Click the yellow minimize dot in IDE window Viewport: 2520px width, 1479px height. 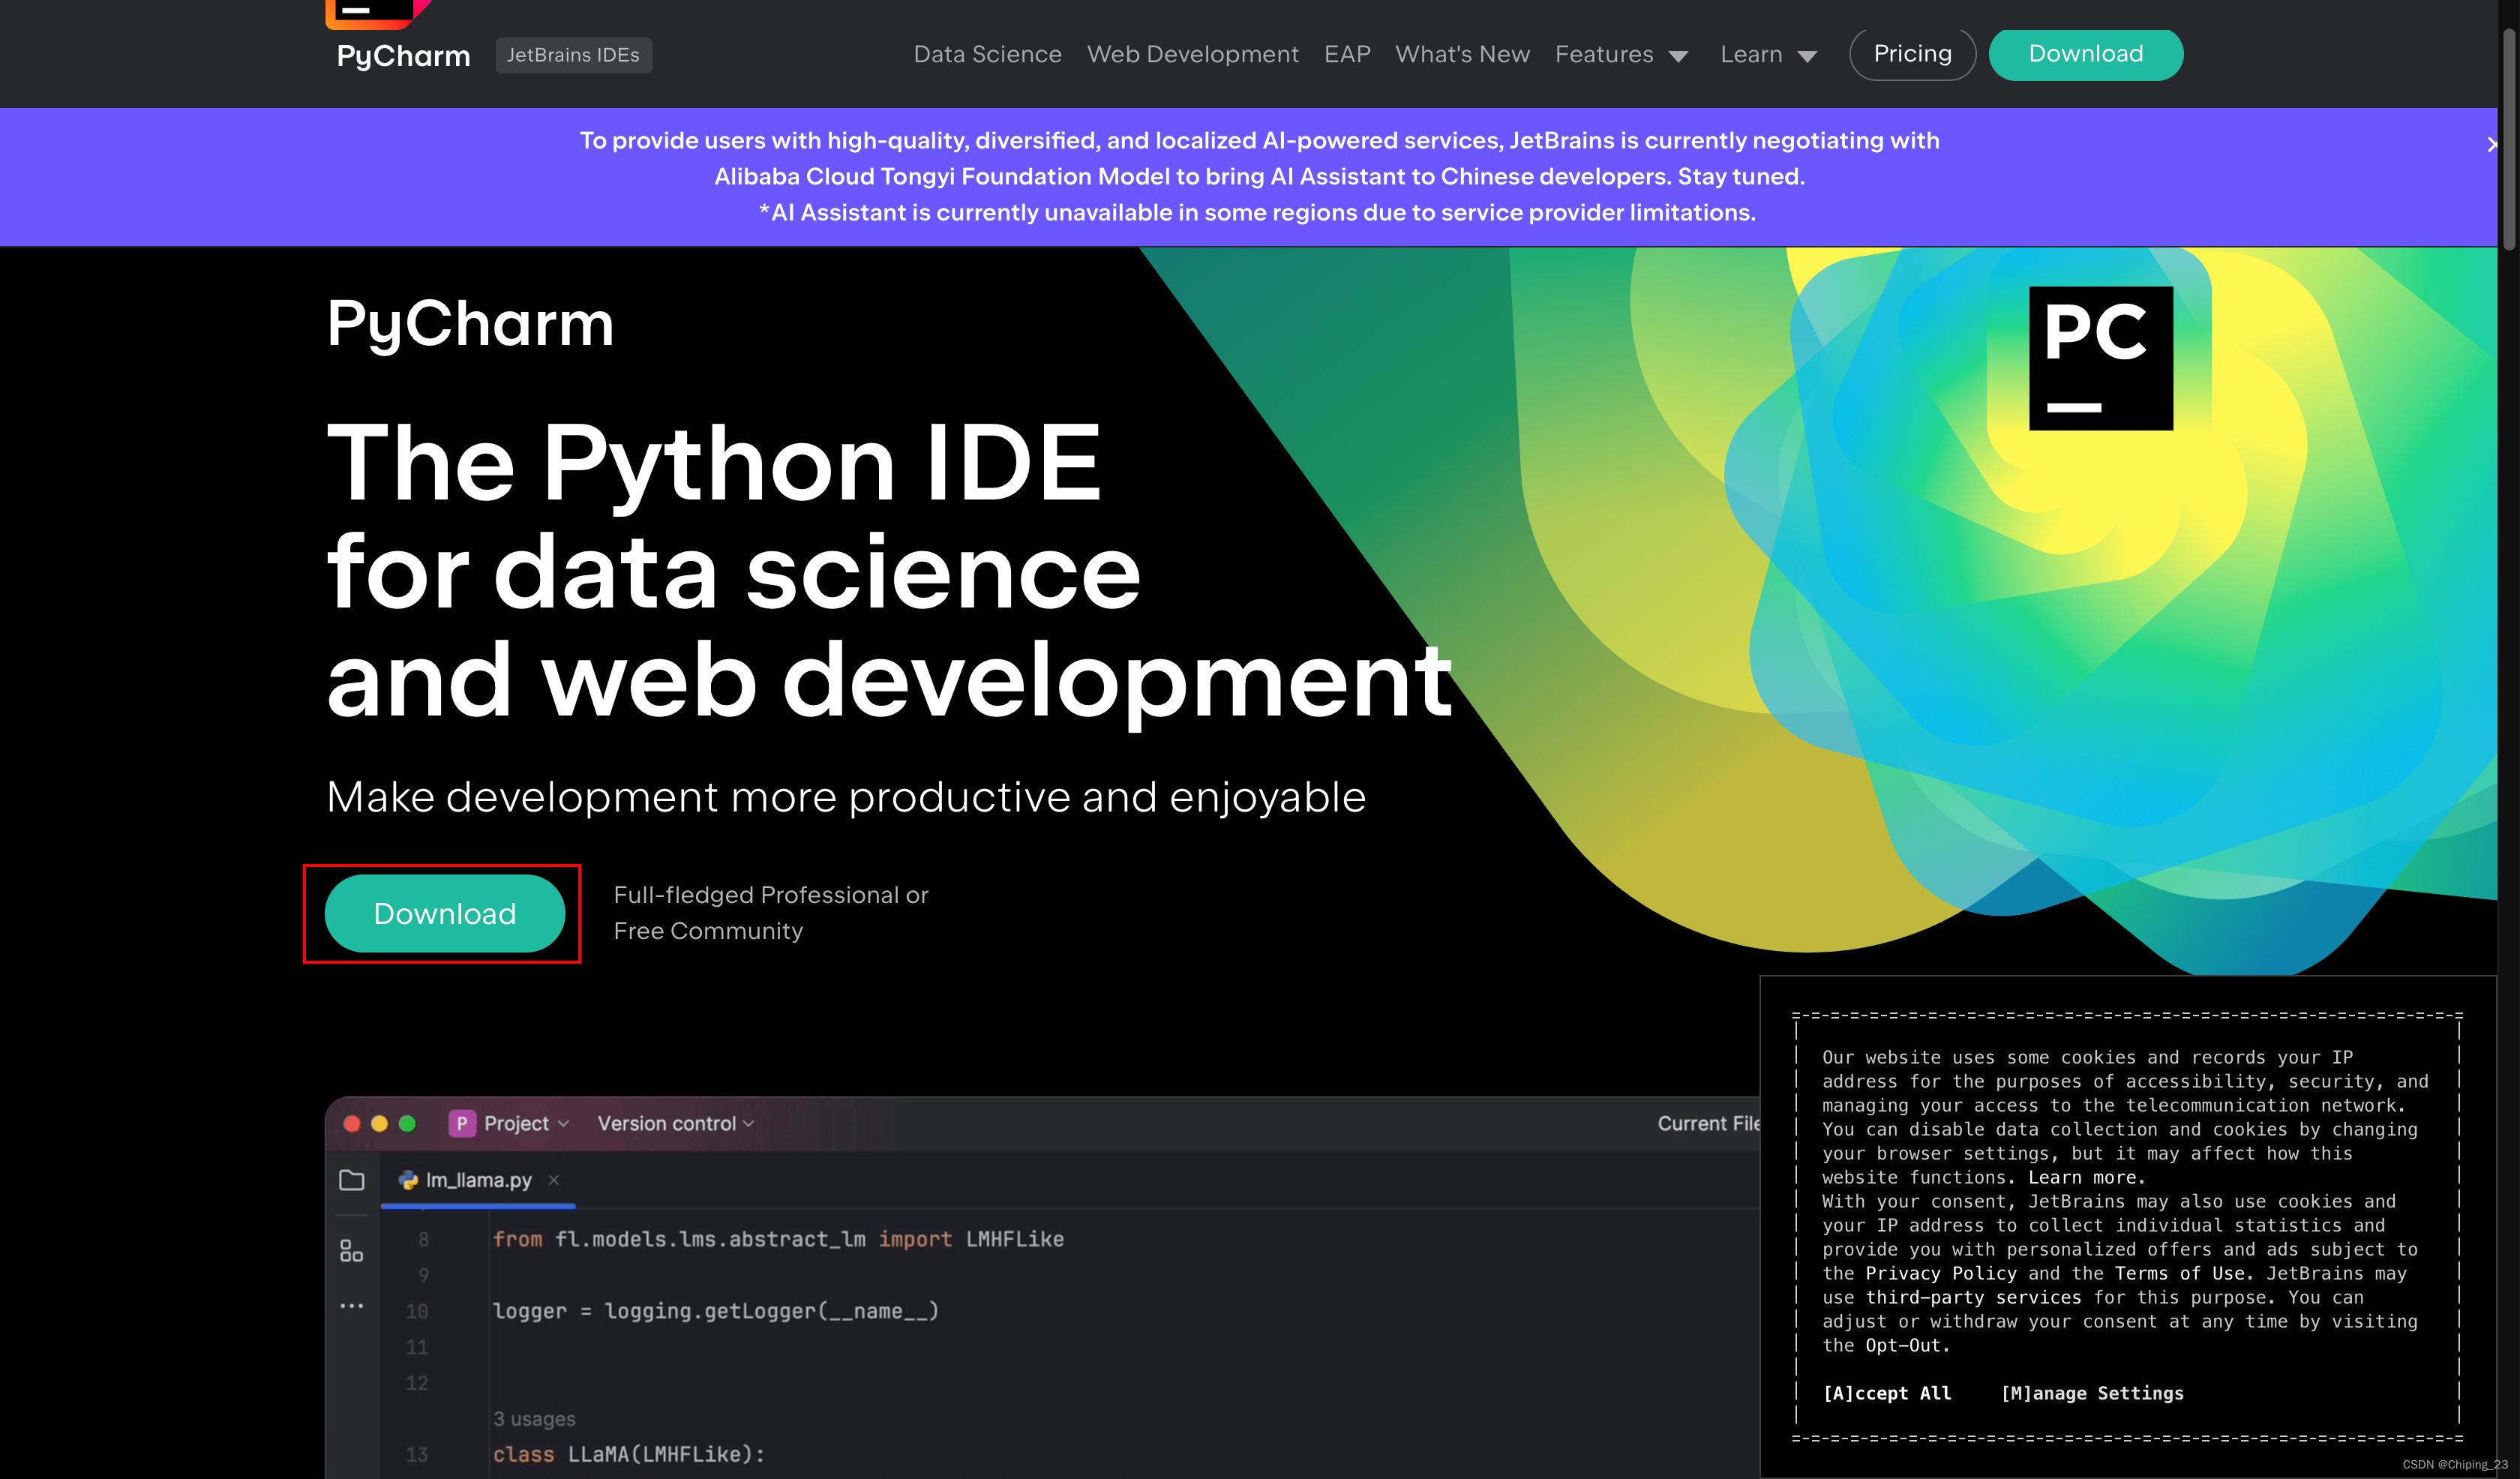[379, 1123]
